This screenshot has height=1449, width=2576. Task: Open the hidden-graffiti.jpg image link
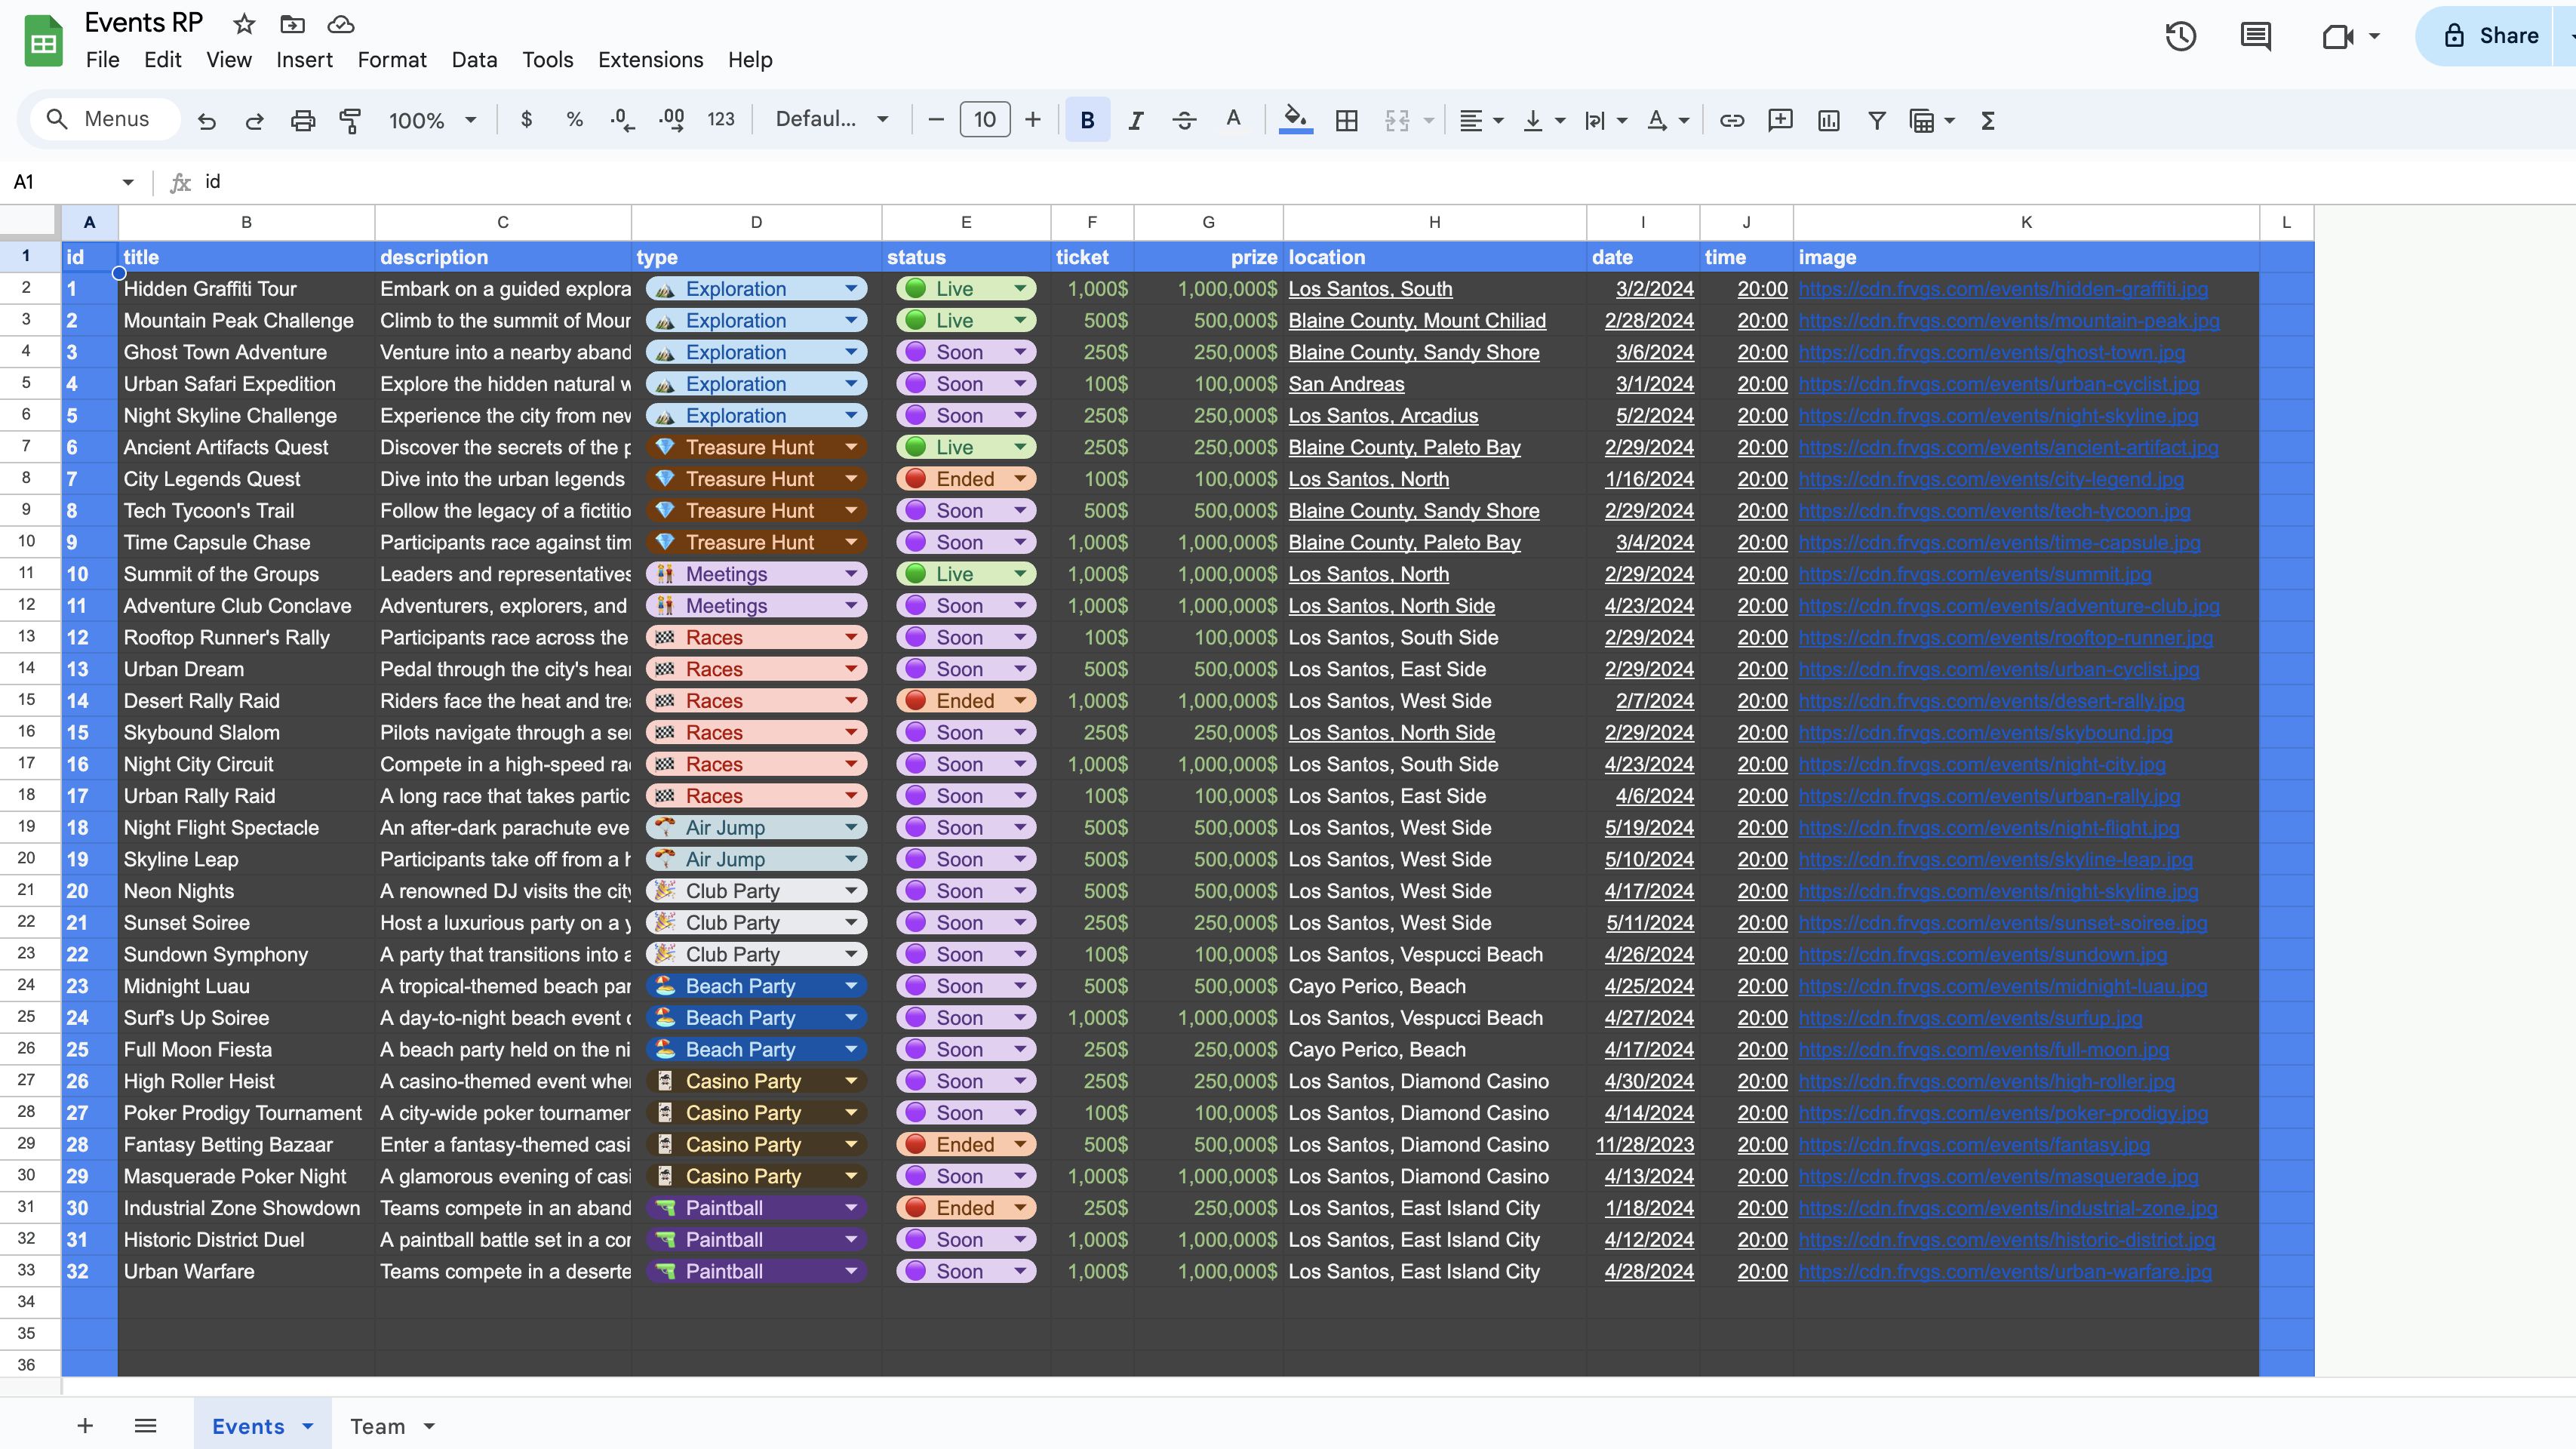(x=2002, y=289)
